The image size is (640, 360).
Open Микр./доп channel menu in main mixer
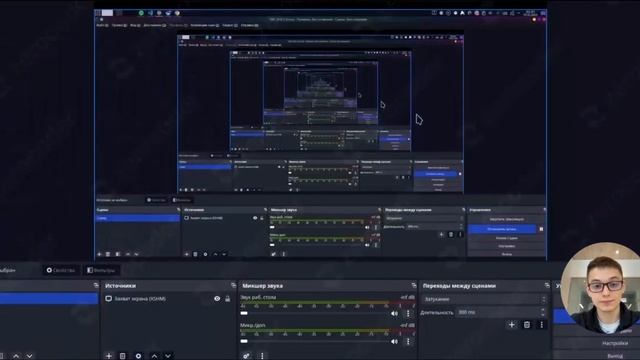tap(408, 342)
